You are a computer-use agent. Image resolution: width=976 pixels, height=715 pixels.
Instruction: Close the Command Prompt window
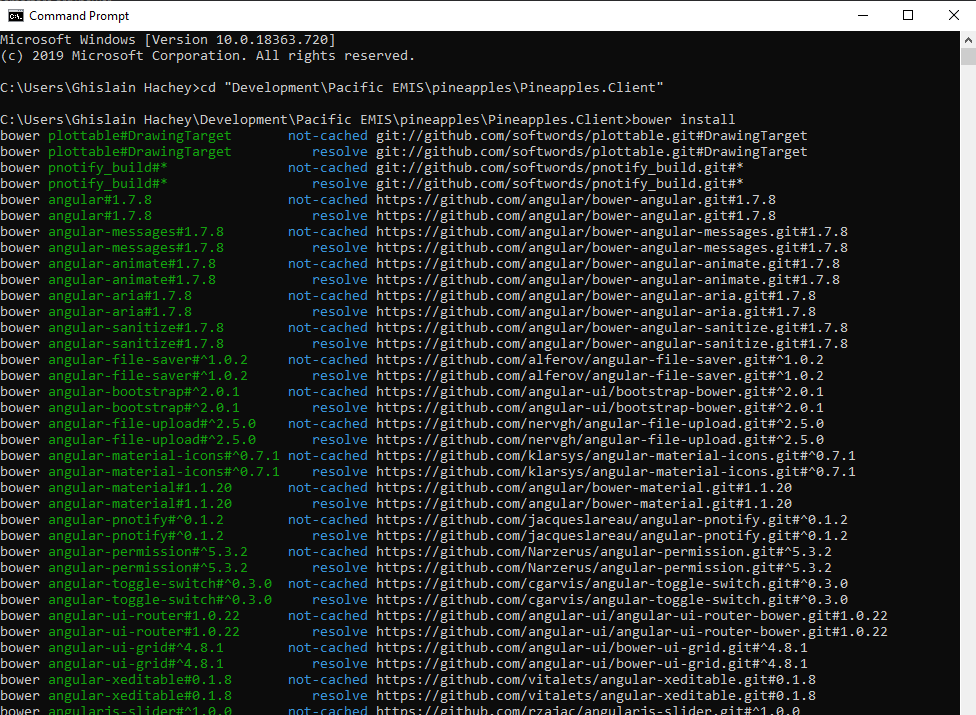[x=954, y=15]
